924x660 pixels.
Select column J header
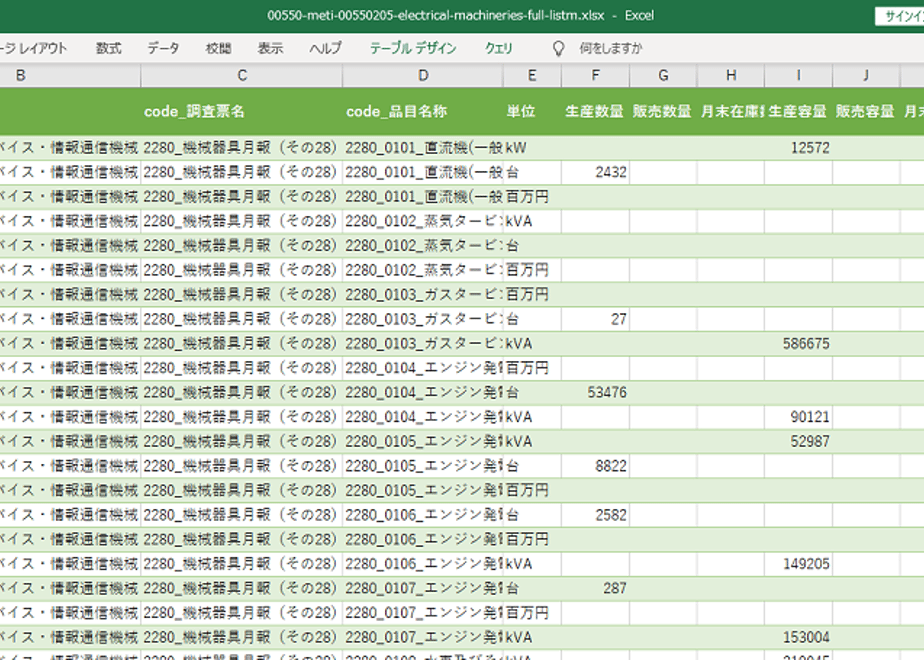[x=866, y=75]
